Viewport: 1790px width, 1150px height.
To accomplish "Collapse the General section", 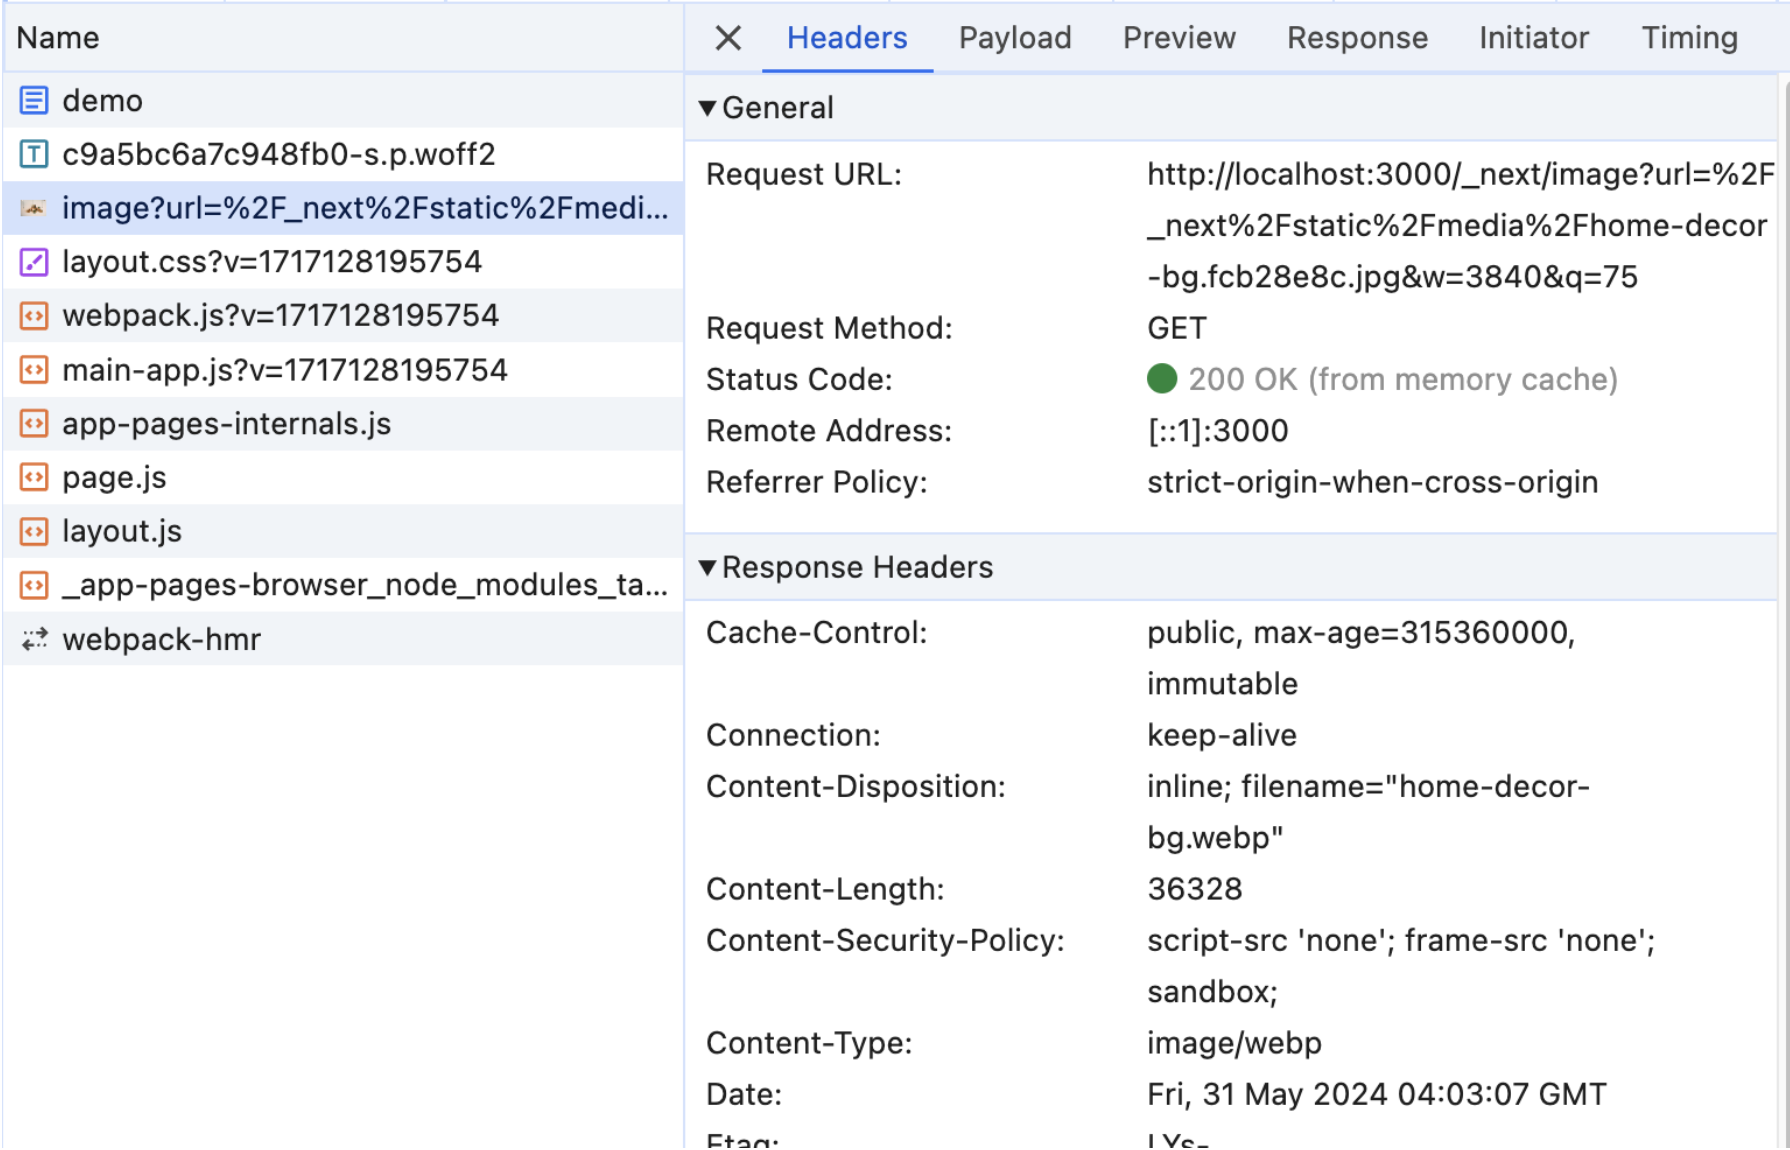I will click(708, 108).
